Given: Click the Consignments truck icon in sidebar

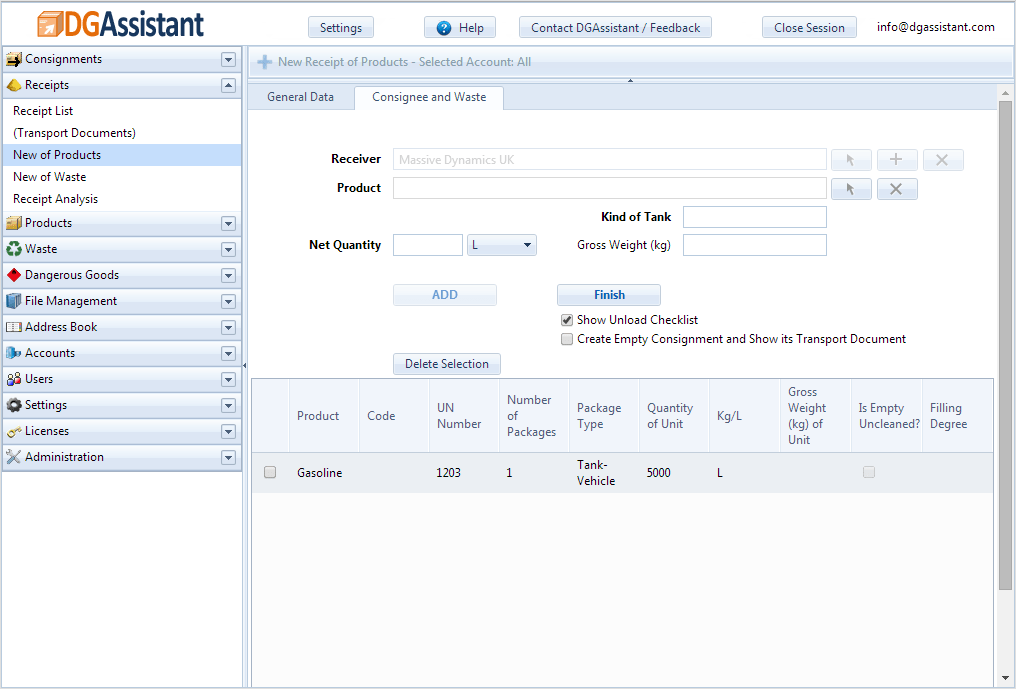Looking at the screenshot, I should 14,59.
